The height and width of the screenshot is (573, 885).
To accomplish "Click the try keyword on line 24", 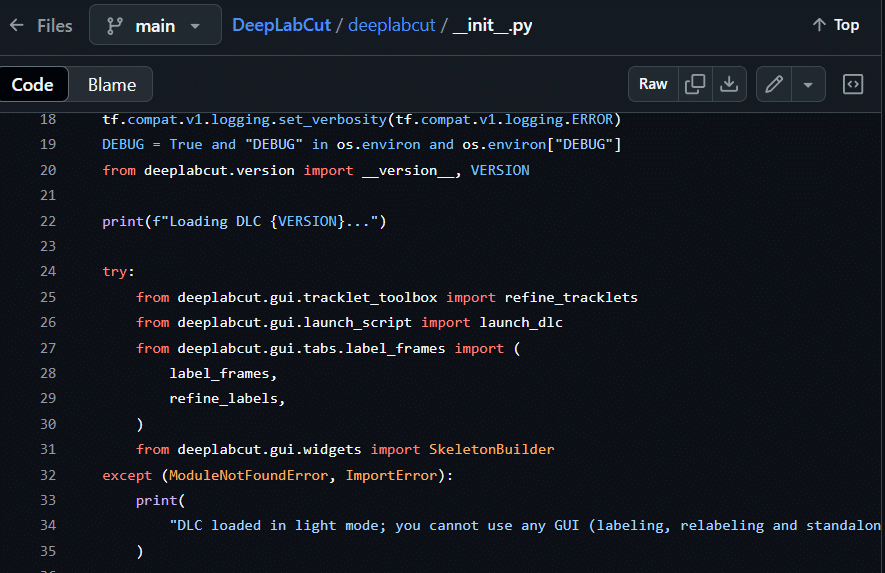I will point(115,272).
